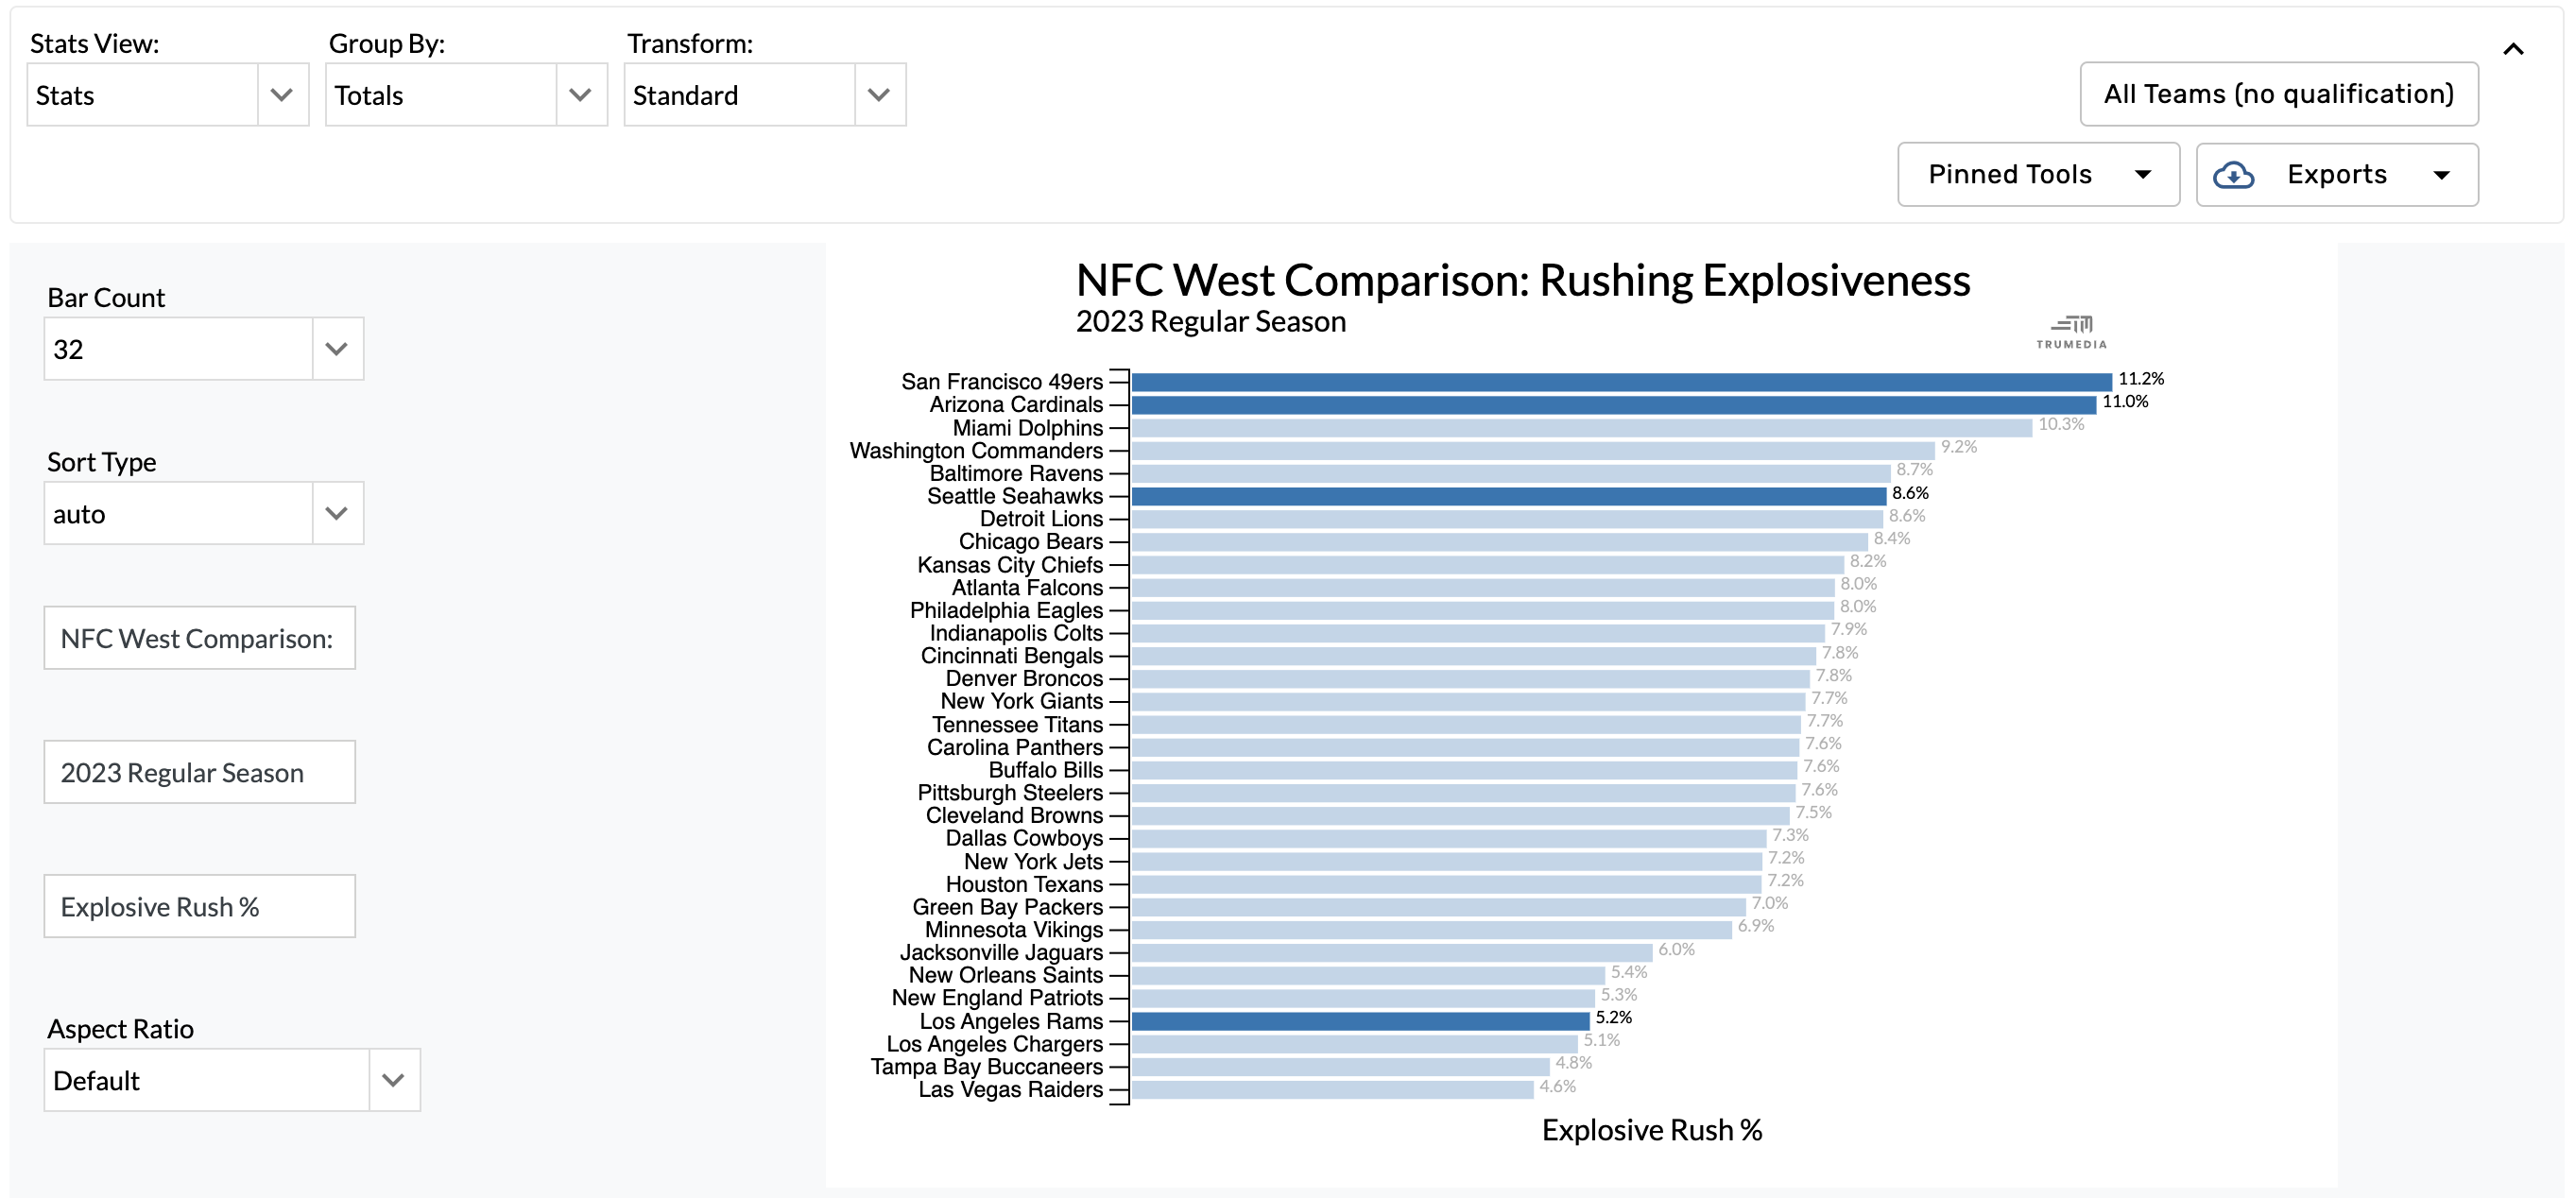This screenshot has height=1198, width=2576.
Task: Click the Seattle Seahawks highlighted bar
Action: pos(1500,495)
